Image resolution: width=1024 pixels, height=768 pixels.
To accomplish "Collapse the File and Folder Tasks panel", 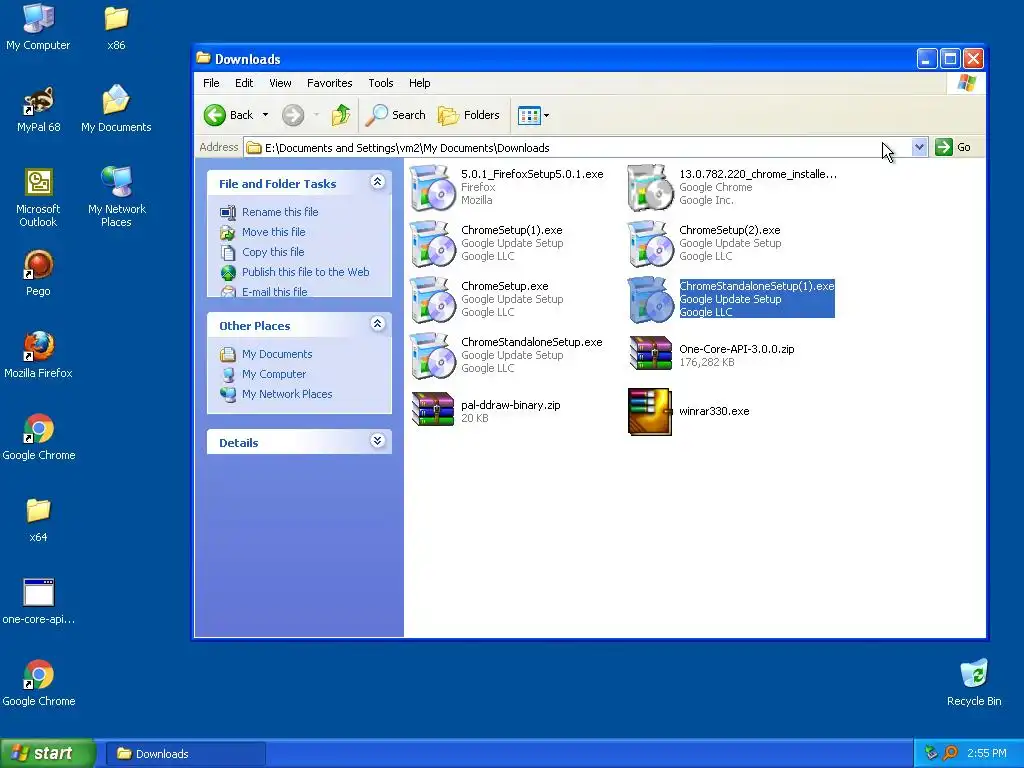I will [x=377, y=182].
